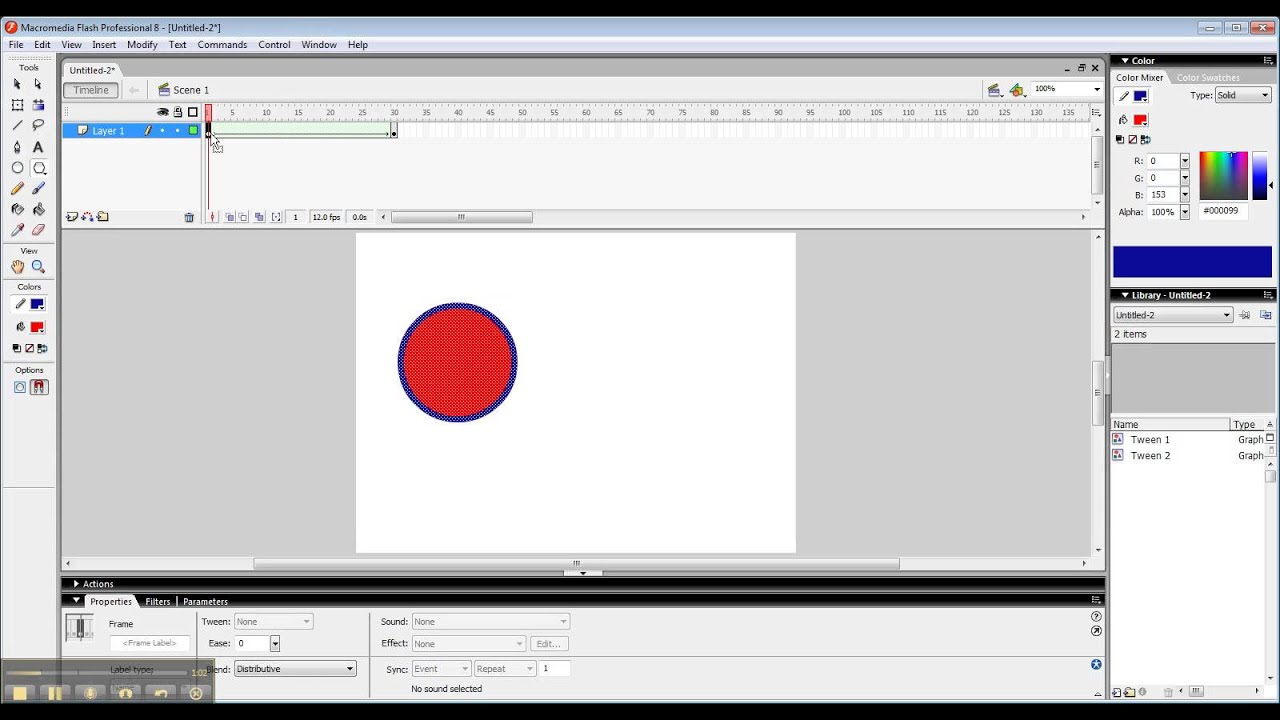
Task: Click the Properties panel help icon
Action: pos(1096,617)
